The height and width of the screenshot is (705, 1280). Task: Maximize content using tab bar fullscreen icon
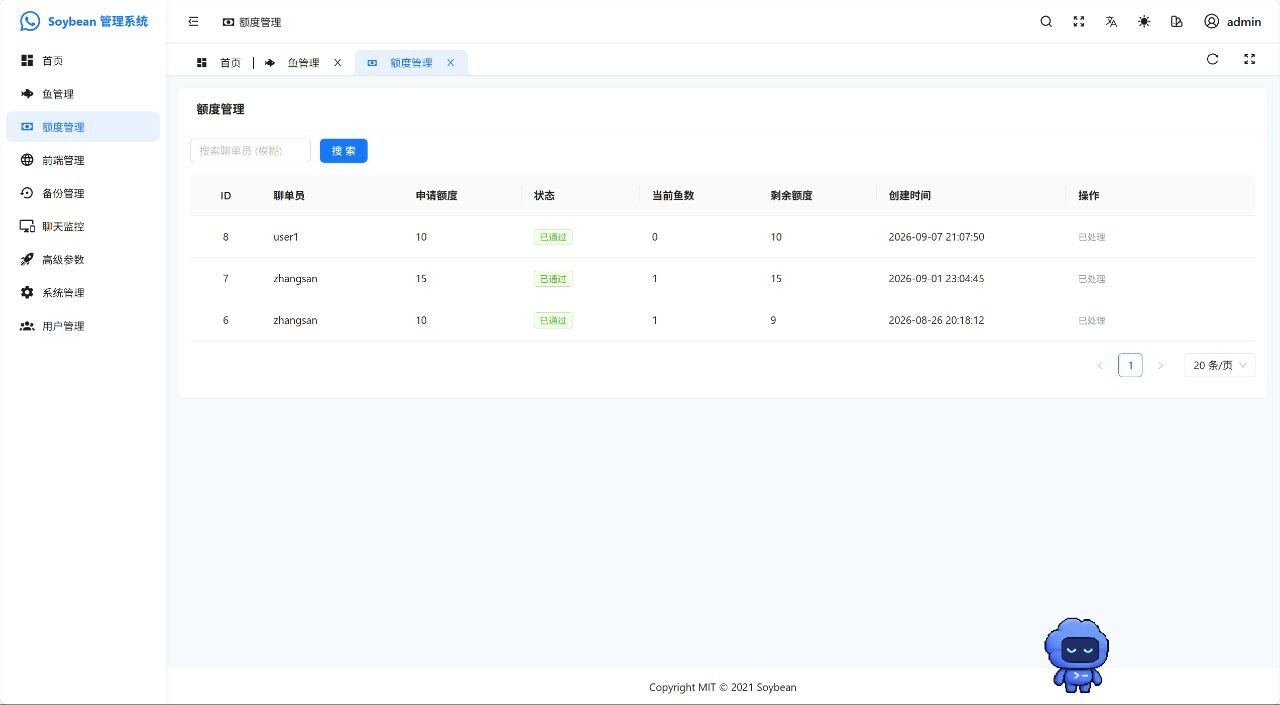pyautogui.click(x=1249, y=59)
